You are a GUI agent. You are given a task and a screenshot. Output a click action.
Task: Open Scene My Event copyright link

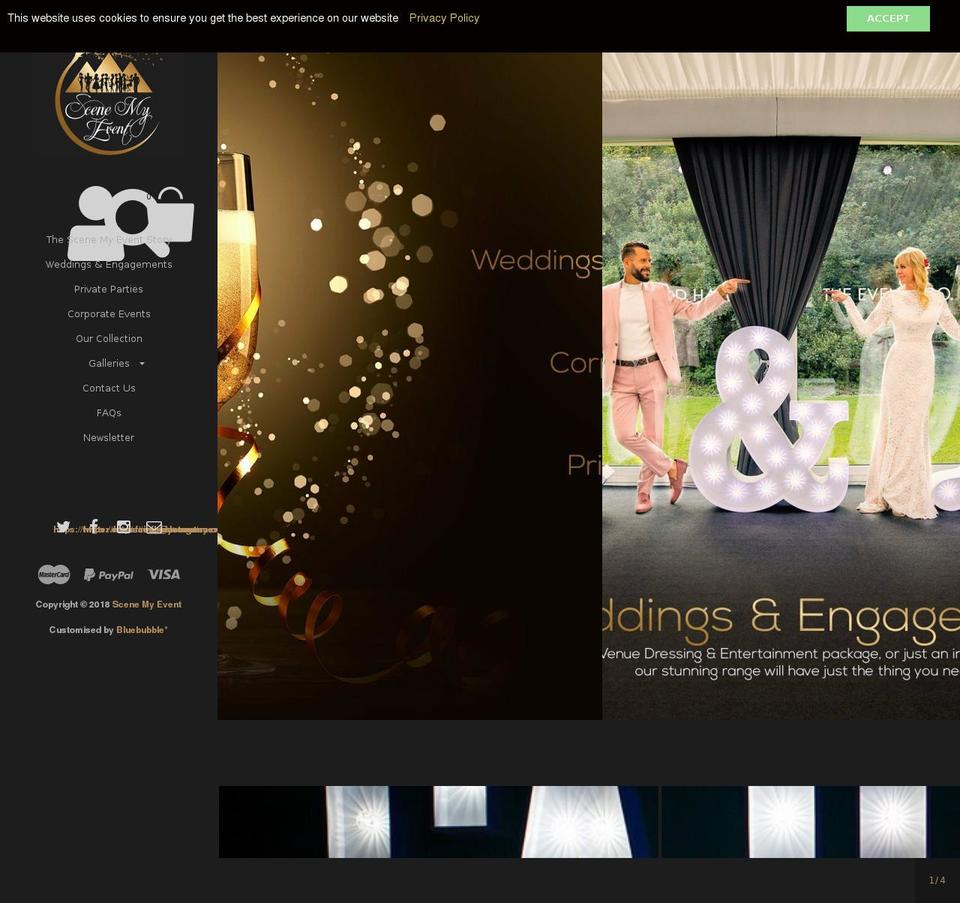tap(147, 604)
